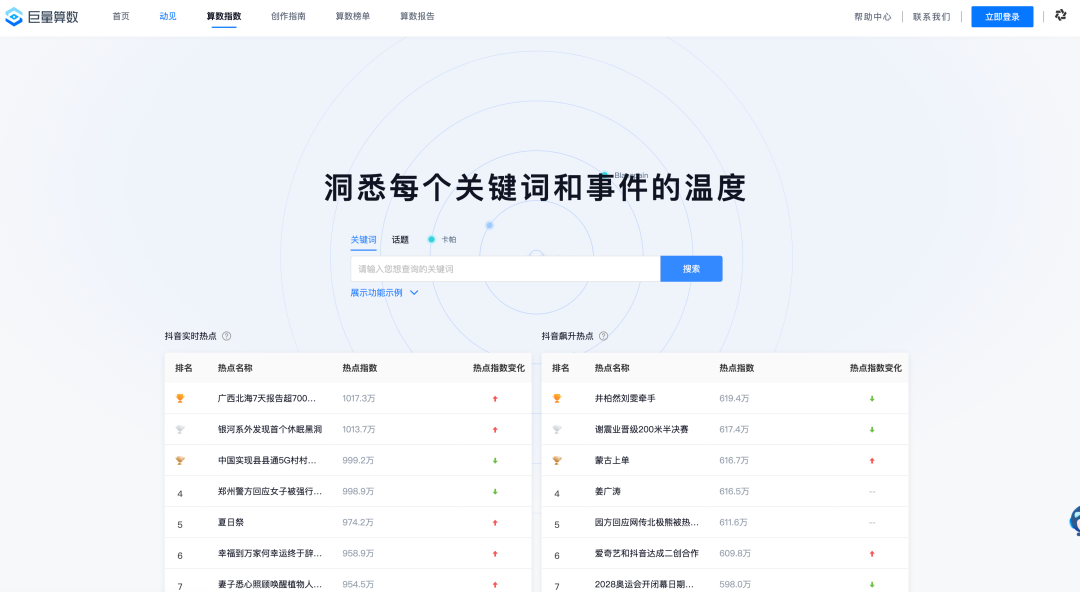The image size is (1080, 592).
Task: Click hot index value 611.6万
Action: click(734, 522)
